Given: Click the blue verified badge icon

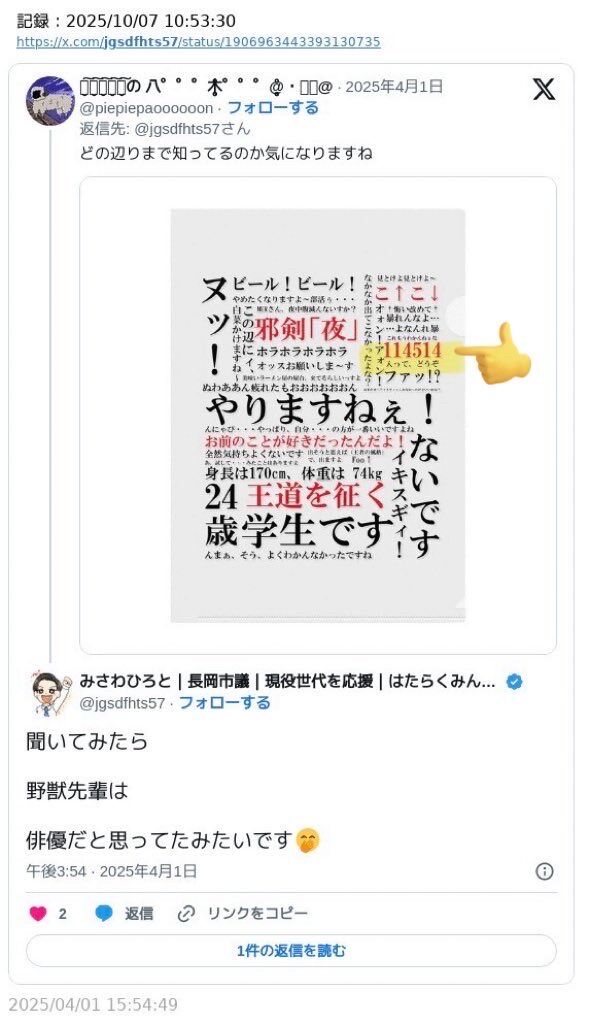Looking at the screenshot, I should click(515, 682).
